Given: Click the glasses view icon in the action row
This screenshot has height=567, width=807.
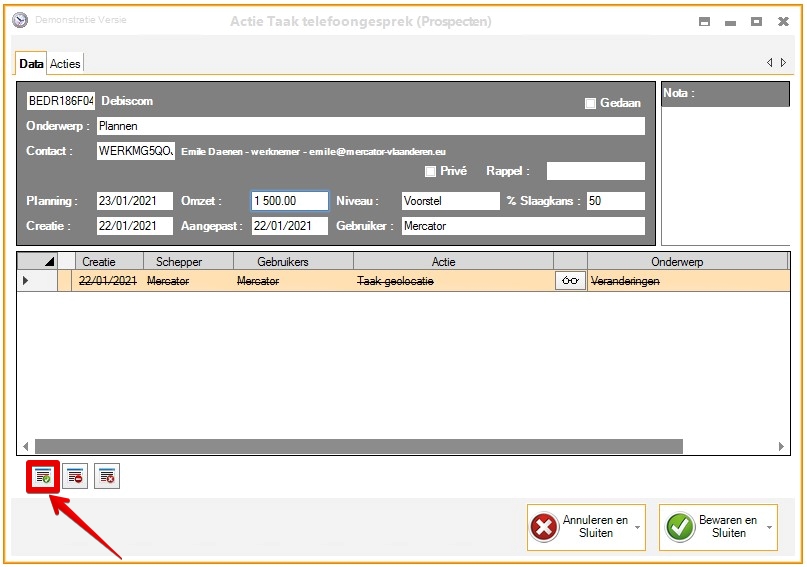Looking at the screenshot, I should point(570,281).
